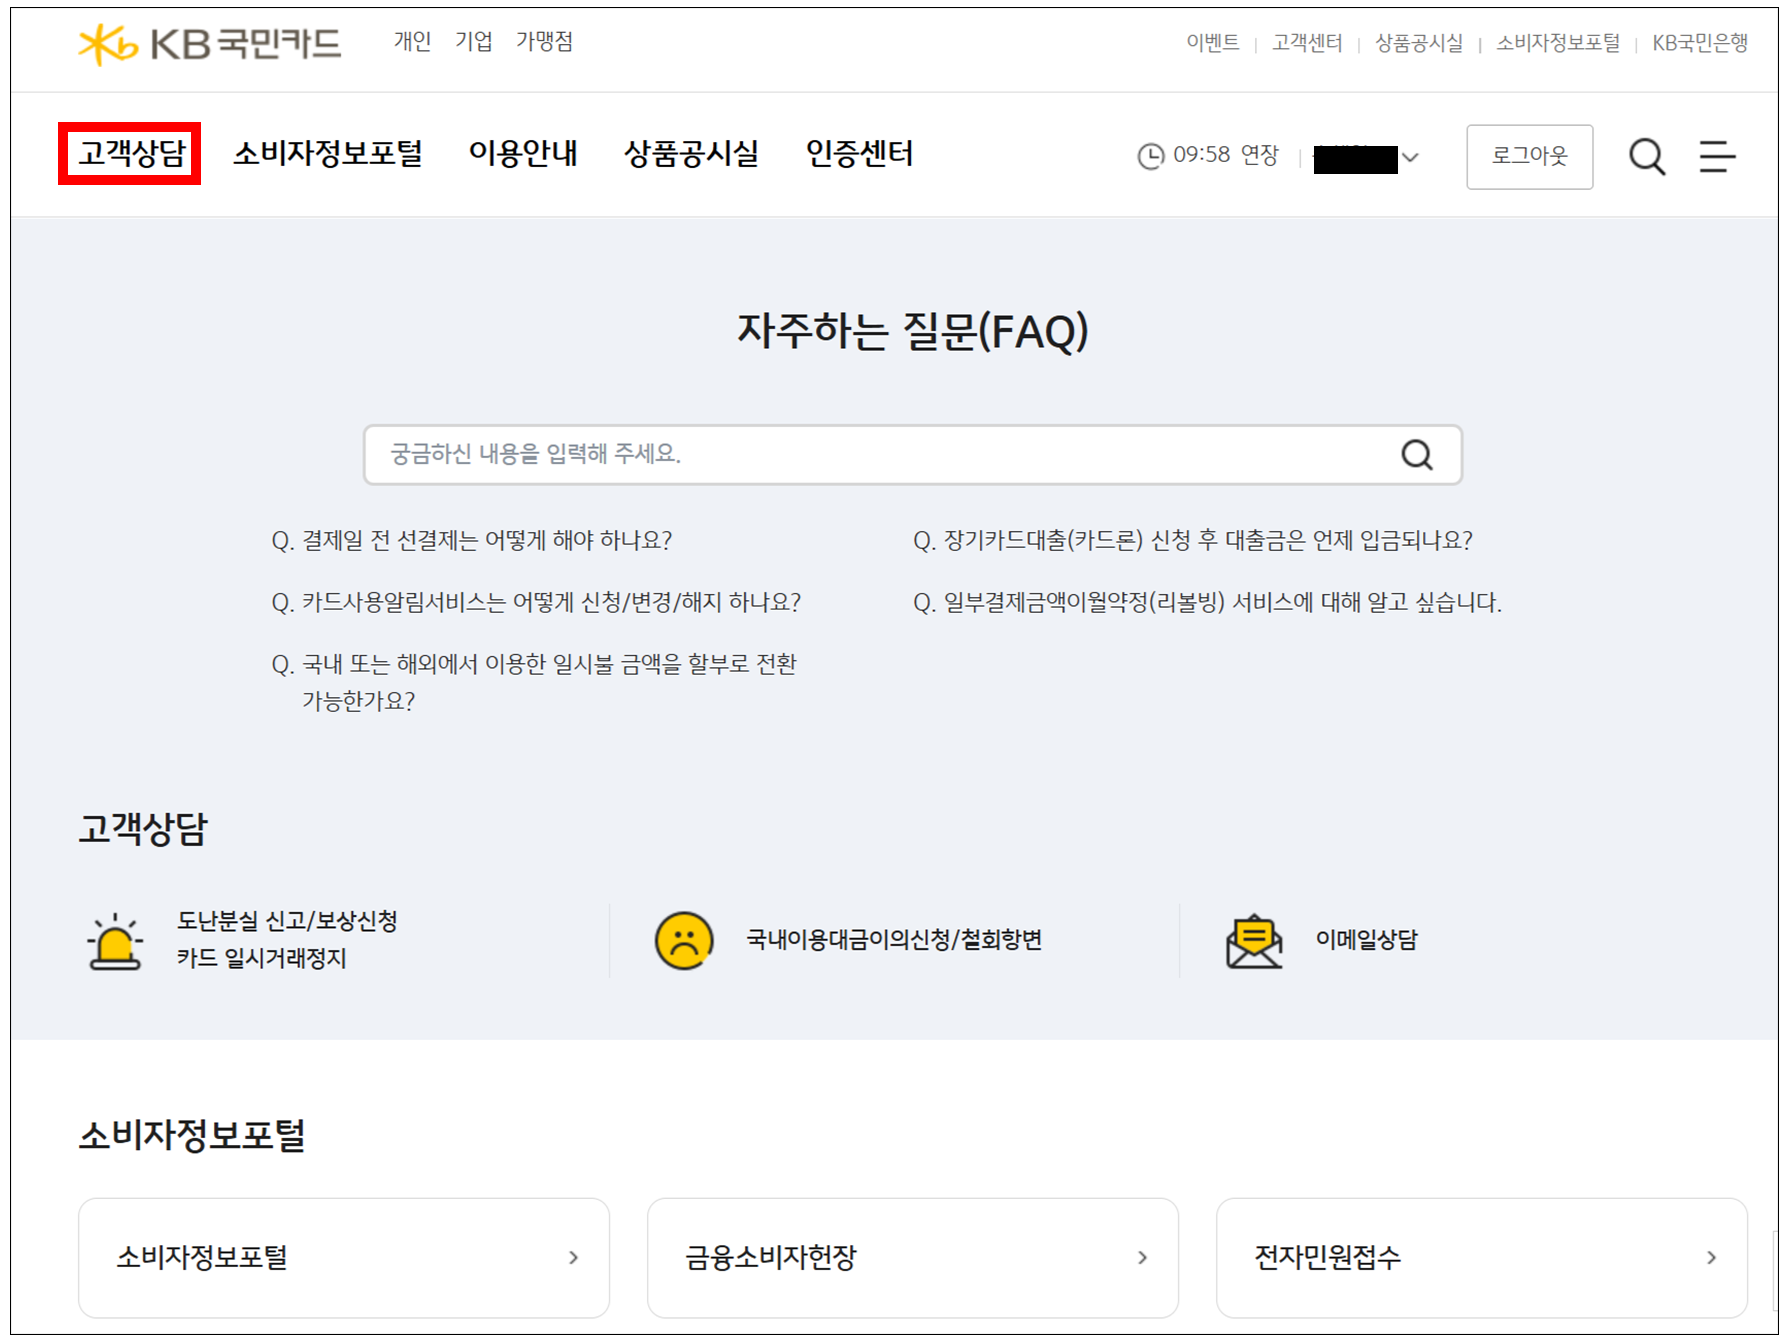Image resolution: width=1789 pixels, height=1342 pixels.
Task: Open the header search magnifier icon
Action: coord(1646,157)
